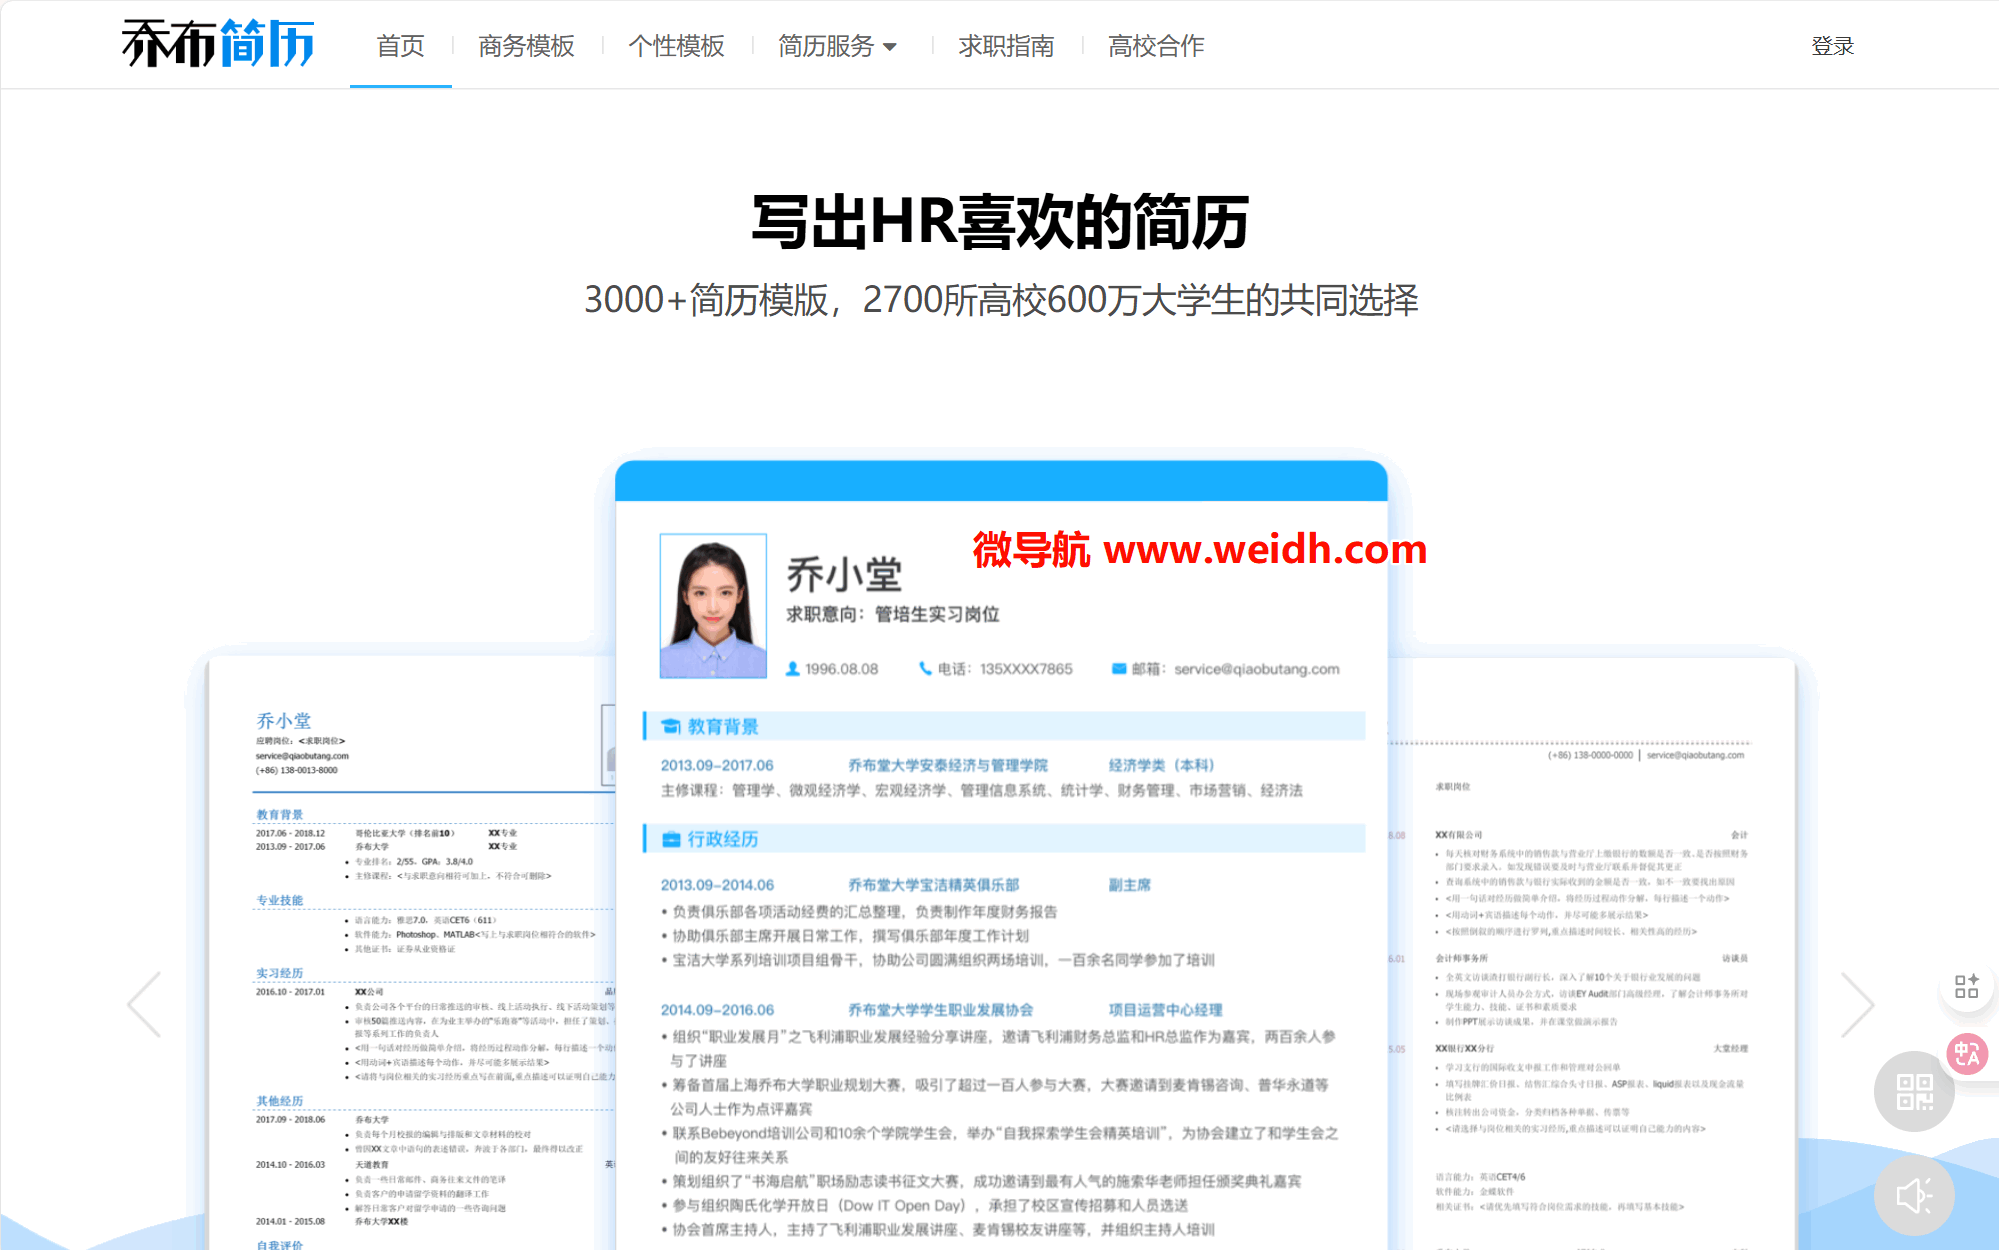Expand the 简历服务 dropdown
The height and width of the screenshot is (1250, 1999).
point(837,46)
